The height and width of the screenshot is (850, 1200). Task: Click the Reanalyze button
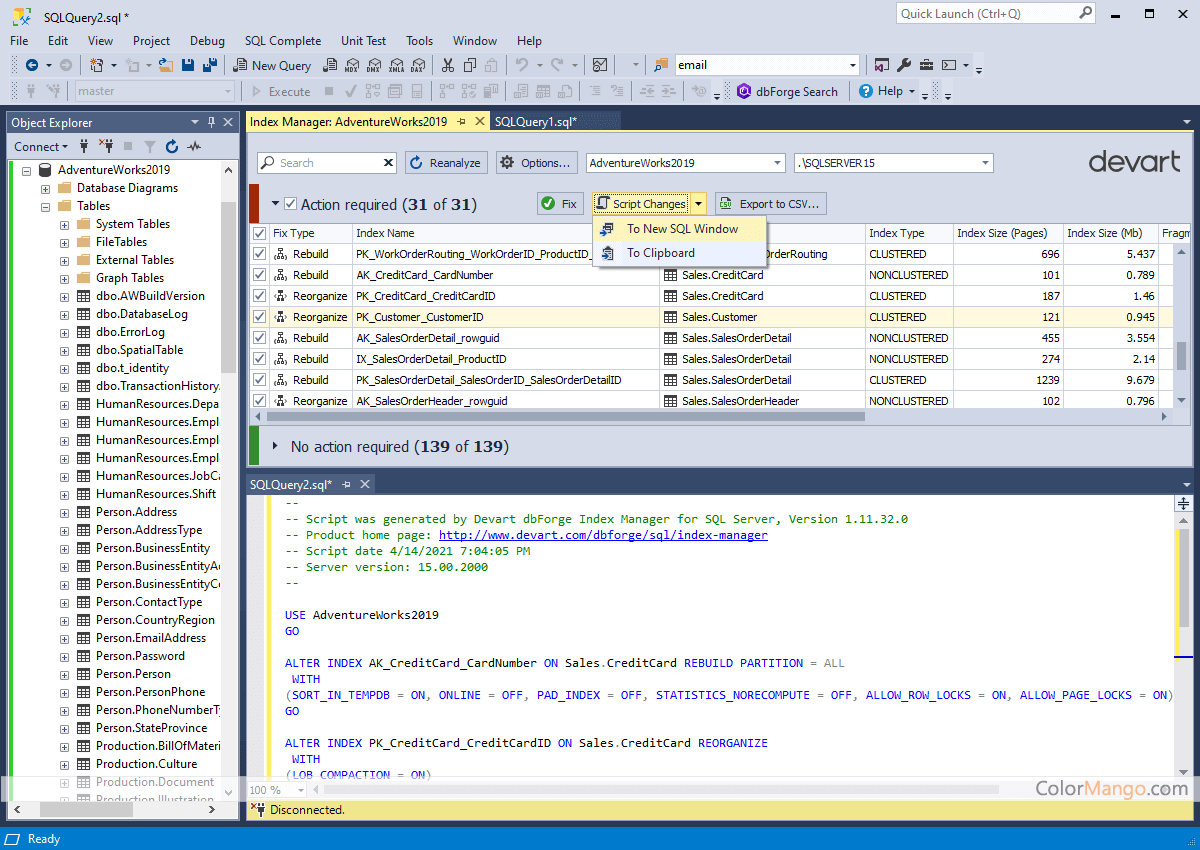(x=445, y=163)
